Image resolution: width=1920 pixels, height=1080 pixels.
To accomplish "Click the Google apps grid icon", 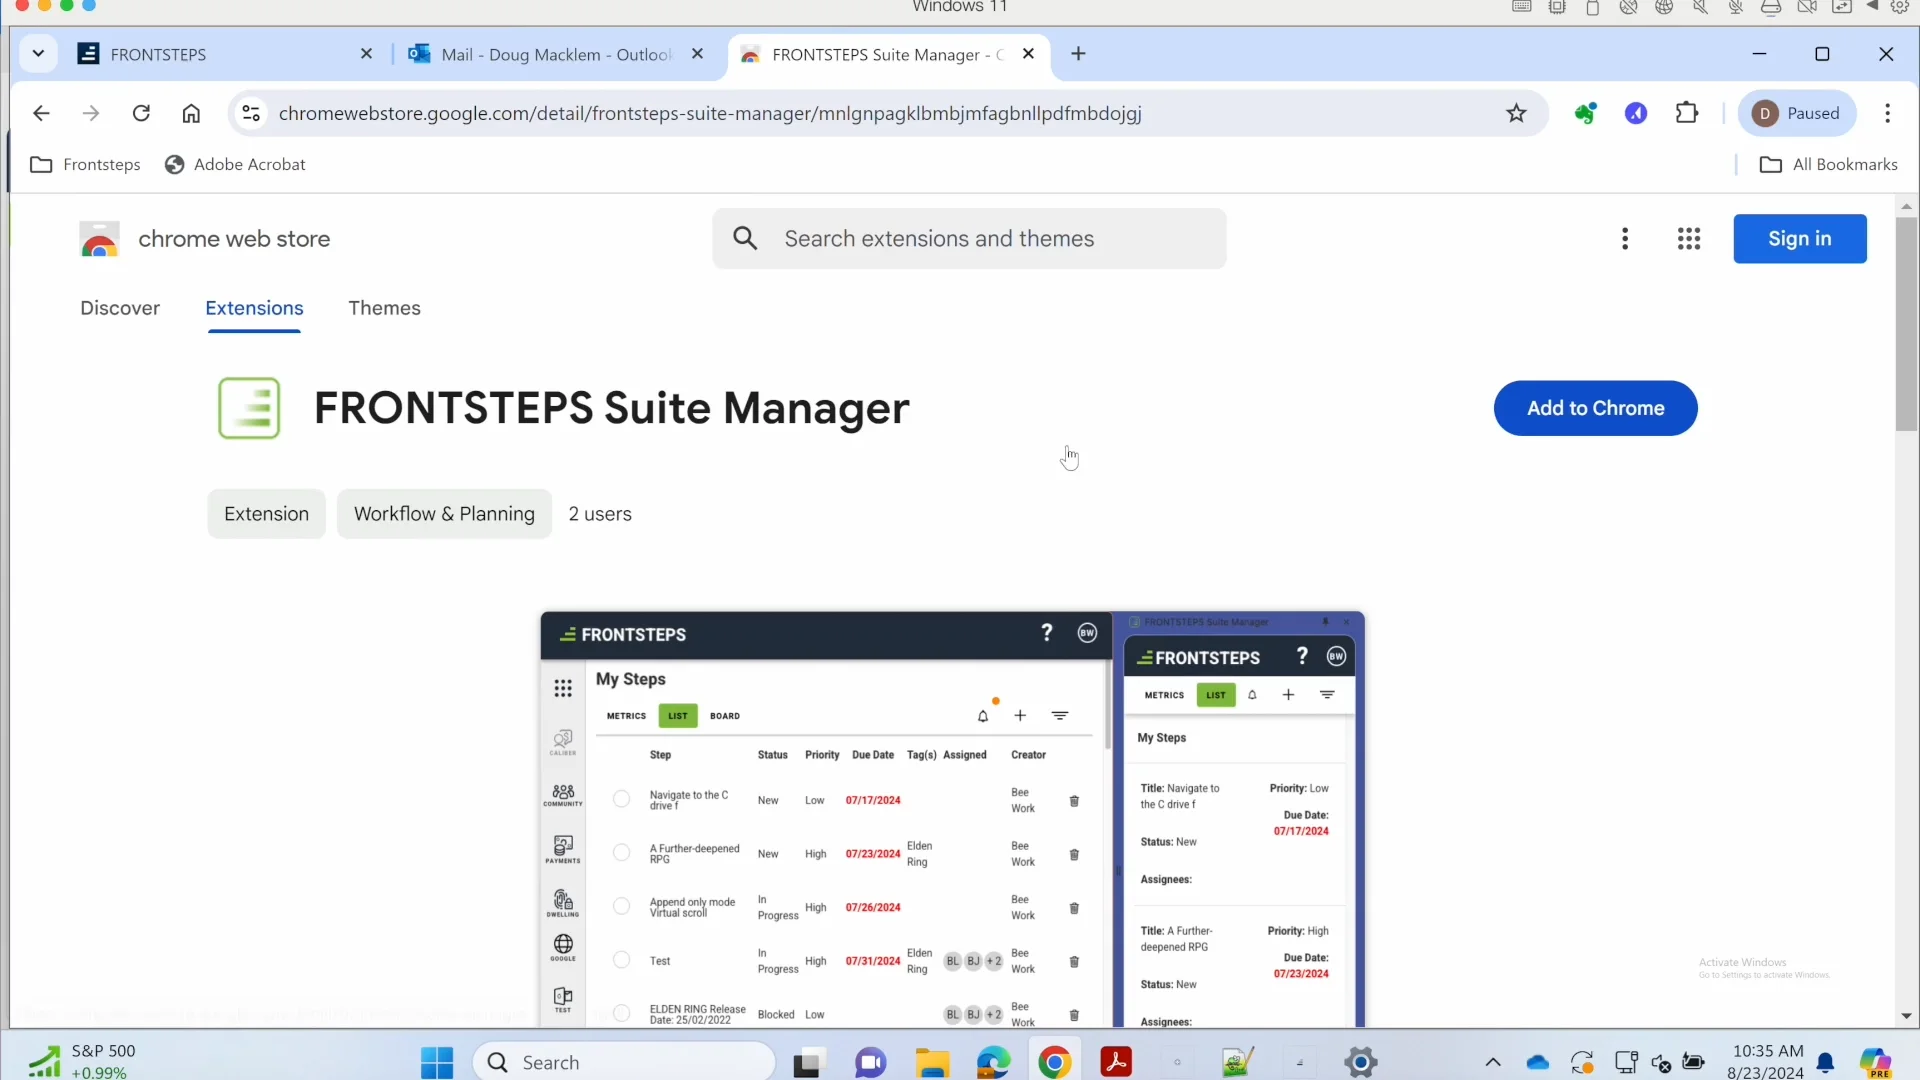I will pyautogui.click(x=1689, y=239).
